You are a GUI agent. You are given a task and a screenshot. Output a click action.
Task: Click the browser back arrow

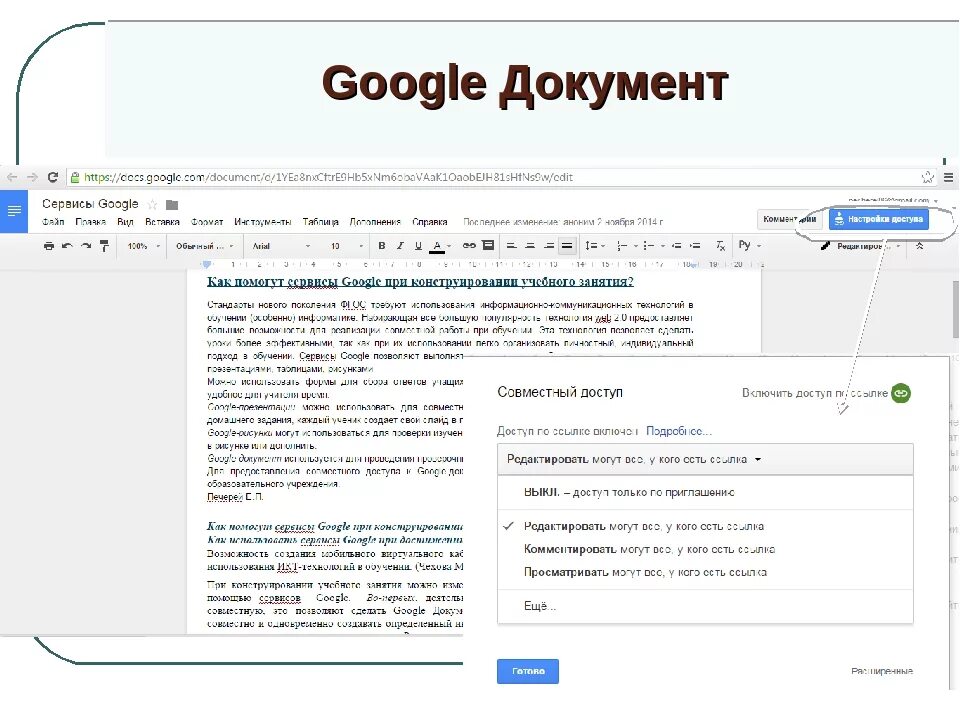12,178
